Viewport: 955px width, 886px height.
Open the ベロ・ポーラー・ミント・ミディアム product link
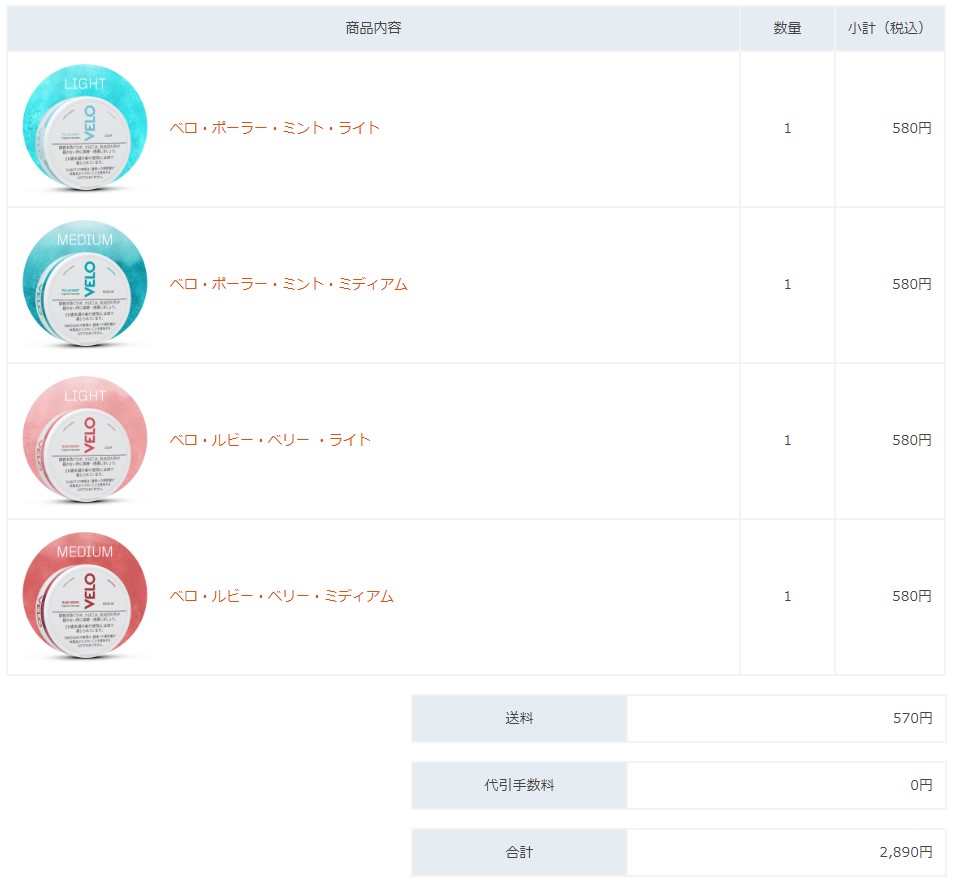click(289, 284)
